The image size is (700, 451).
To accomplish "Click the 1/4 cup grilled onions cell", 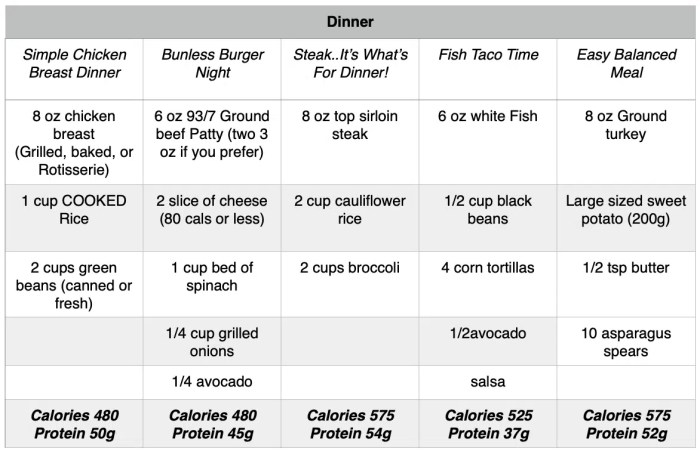I will (x=212, y=343).
